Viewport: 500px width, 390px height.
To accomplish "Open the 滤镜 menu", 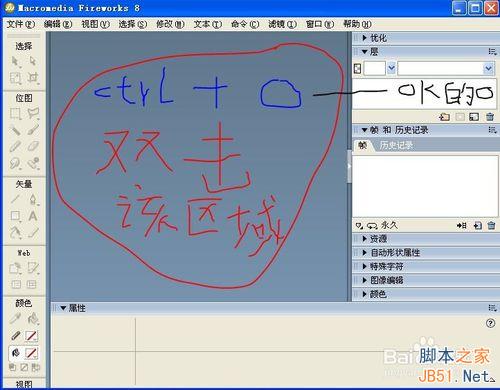I will (282, 24).
